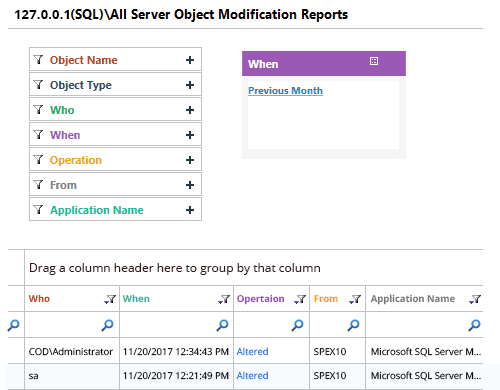The width and height of the screenshot is (500, 390).
Task: Open Altered link in COD\Administrator row
Action: 252,352
